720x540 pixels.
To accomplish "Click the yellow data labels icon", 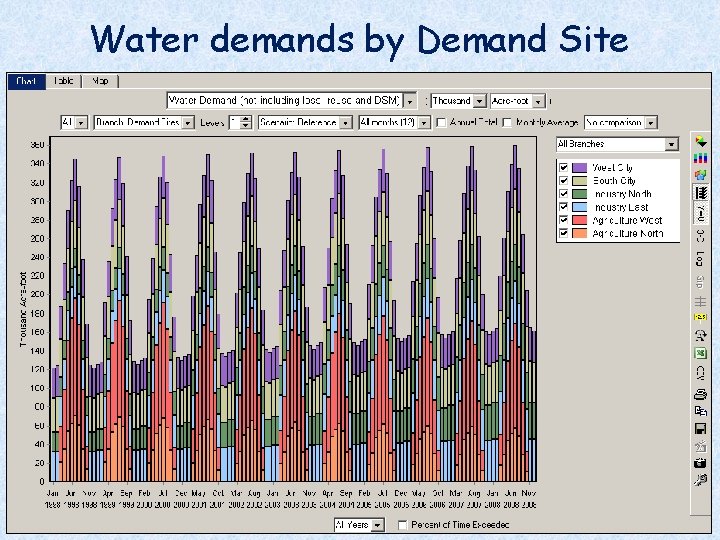I will tap(700, 317).
